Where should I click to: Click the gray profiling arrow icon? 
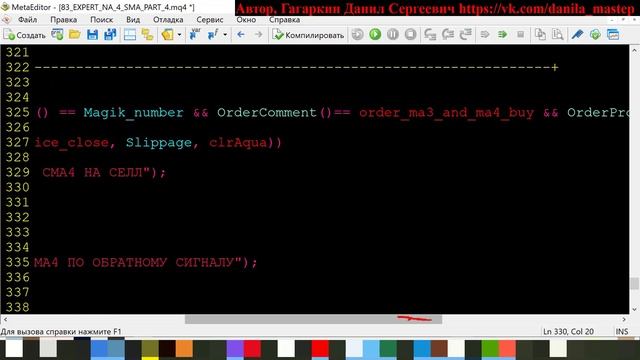pos(485,35)
